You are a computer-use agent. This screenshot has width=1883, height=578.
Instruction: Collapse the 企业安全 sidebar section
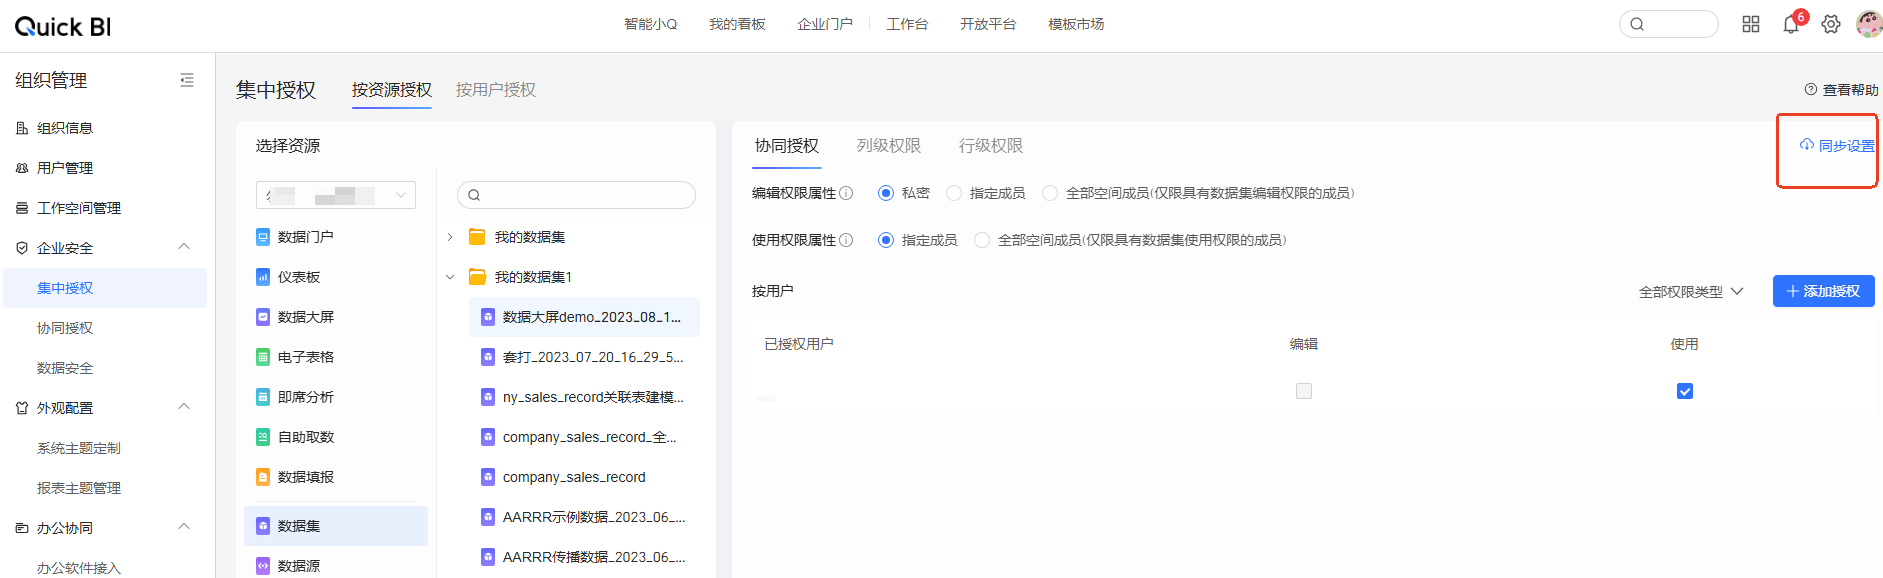(x=184, y=247)
